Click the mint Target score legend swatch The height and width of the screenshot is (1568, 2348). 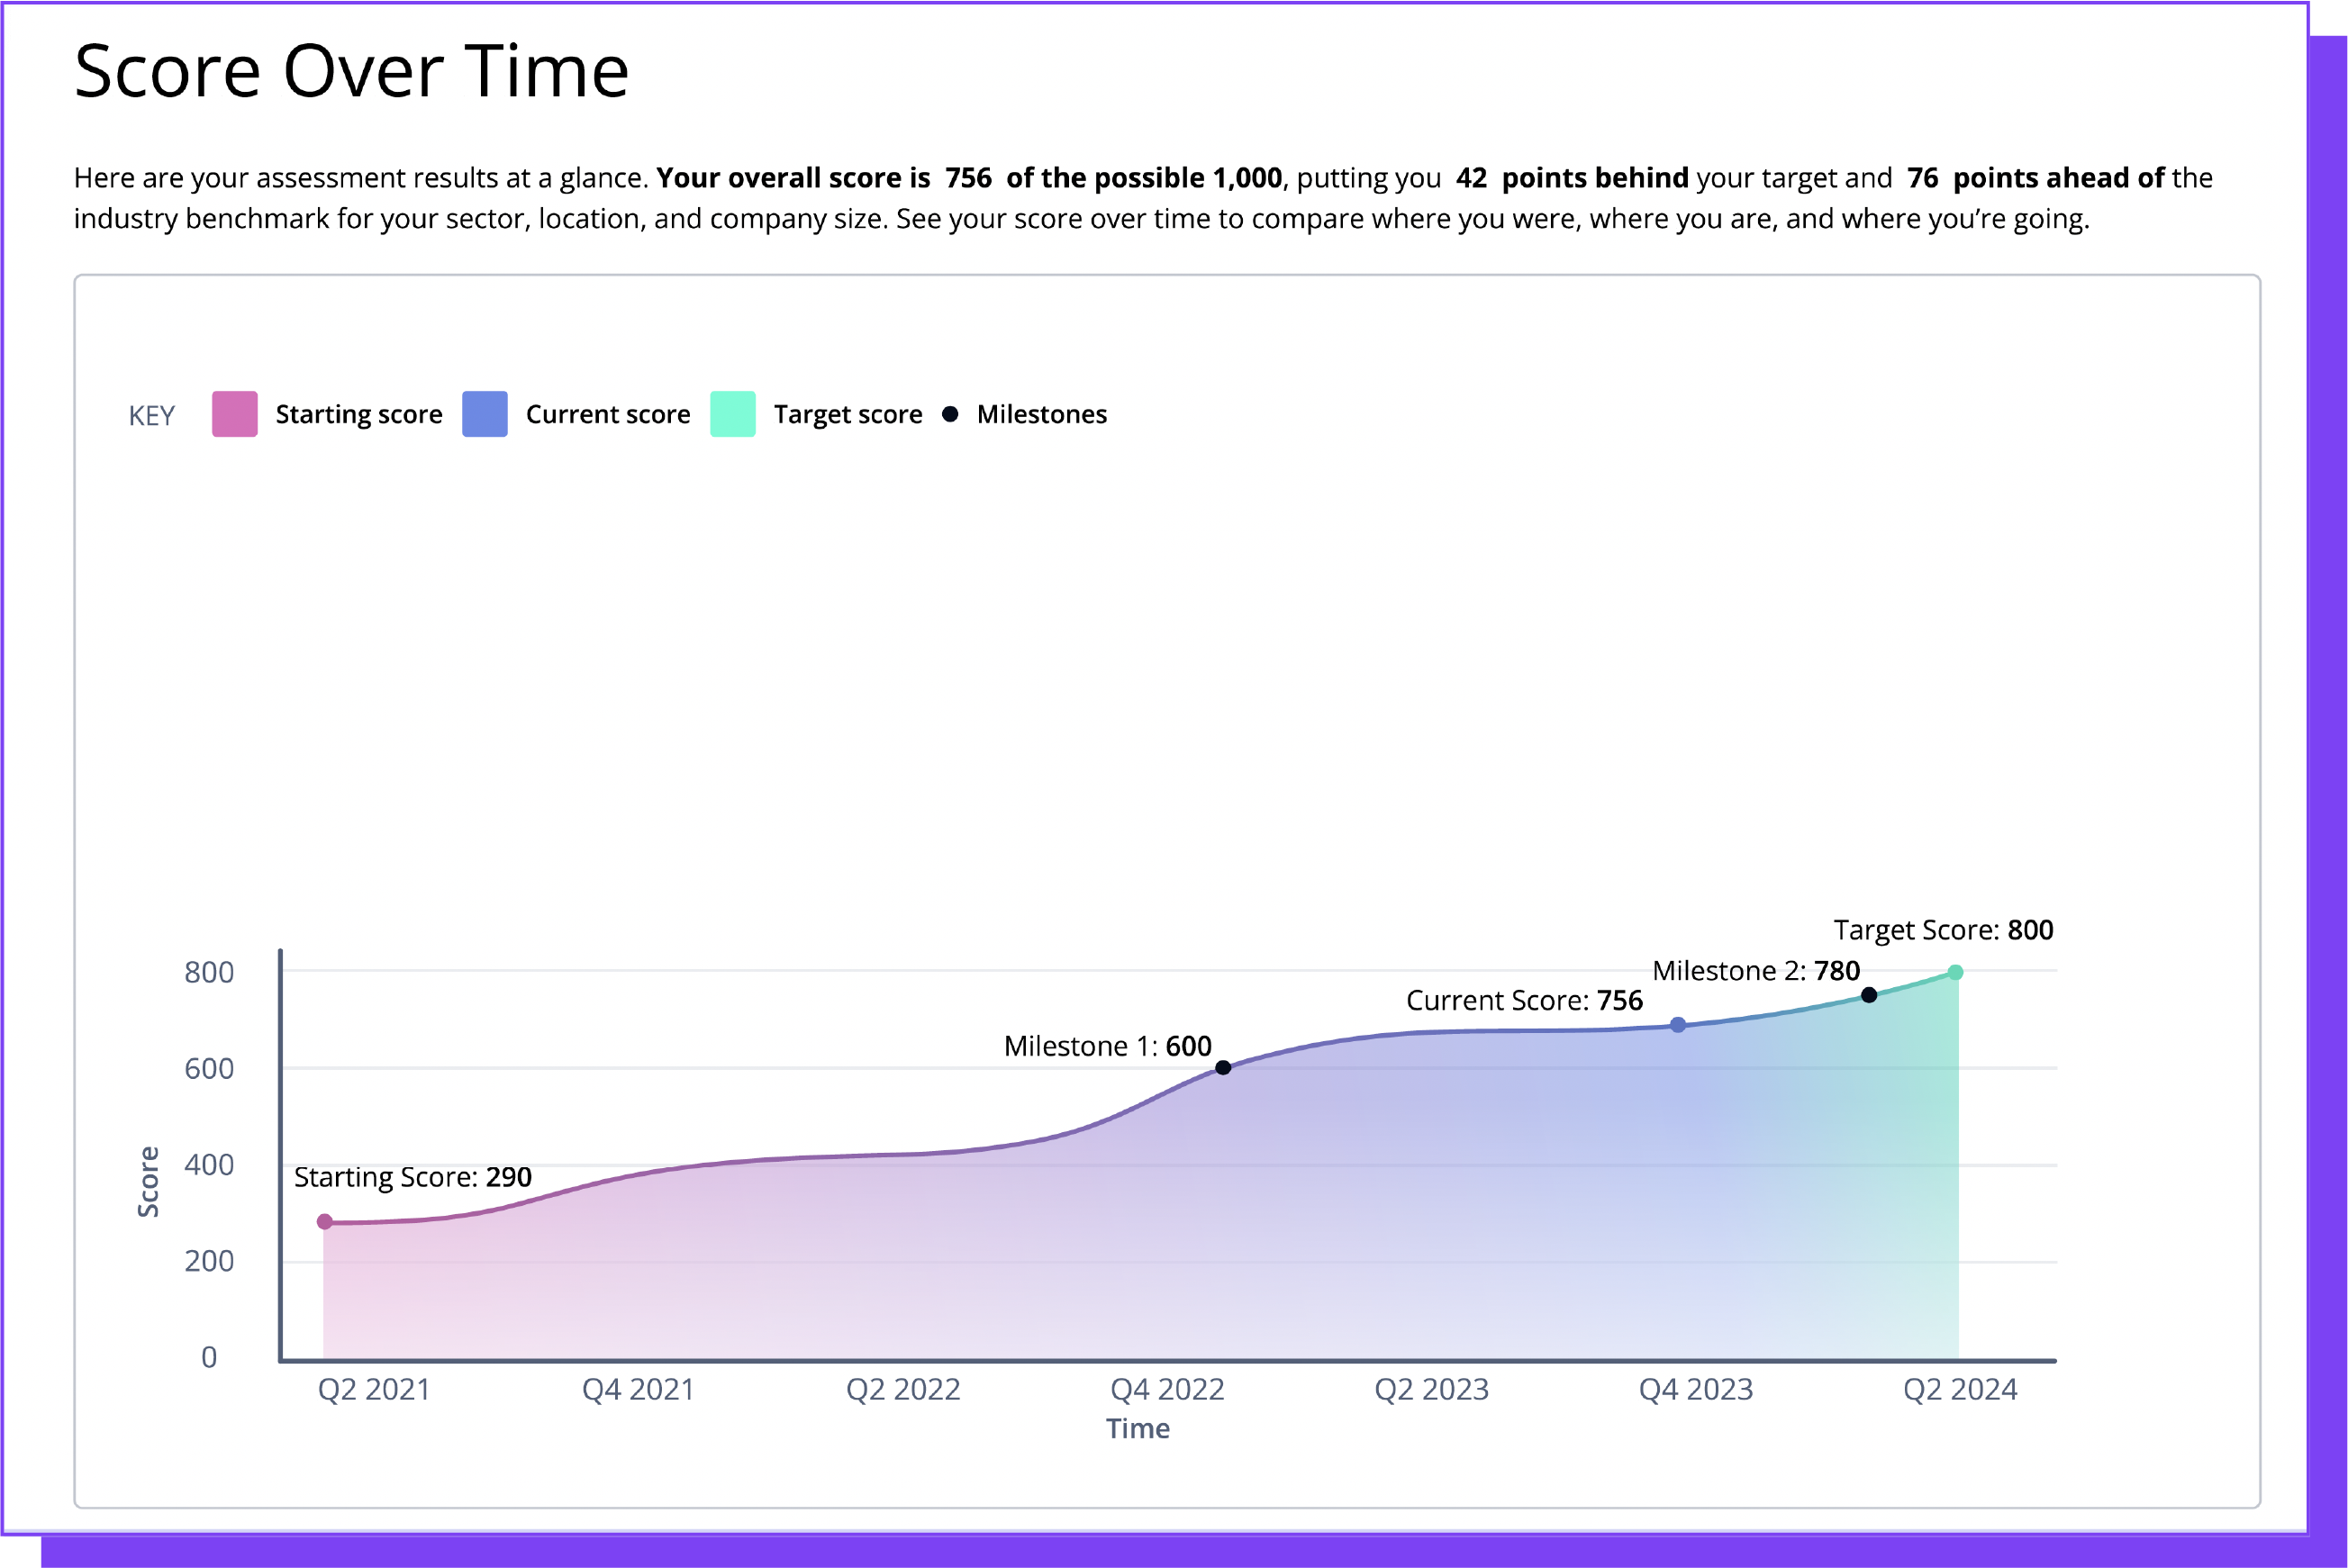pos(733,414)
